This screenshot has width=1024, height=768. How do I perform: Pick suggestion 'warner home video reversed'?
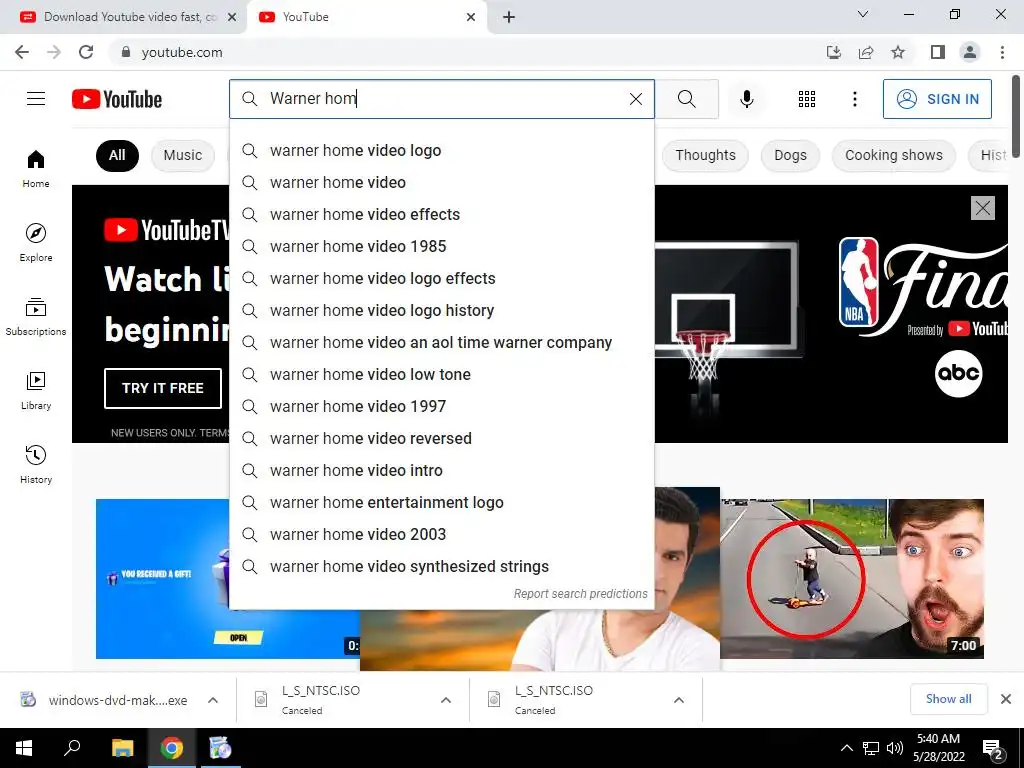click(441, 438)
